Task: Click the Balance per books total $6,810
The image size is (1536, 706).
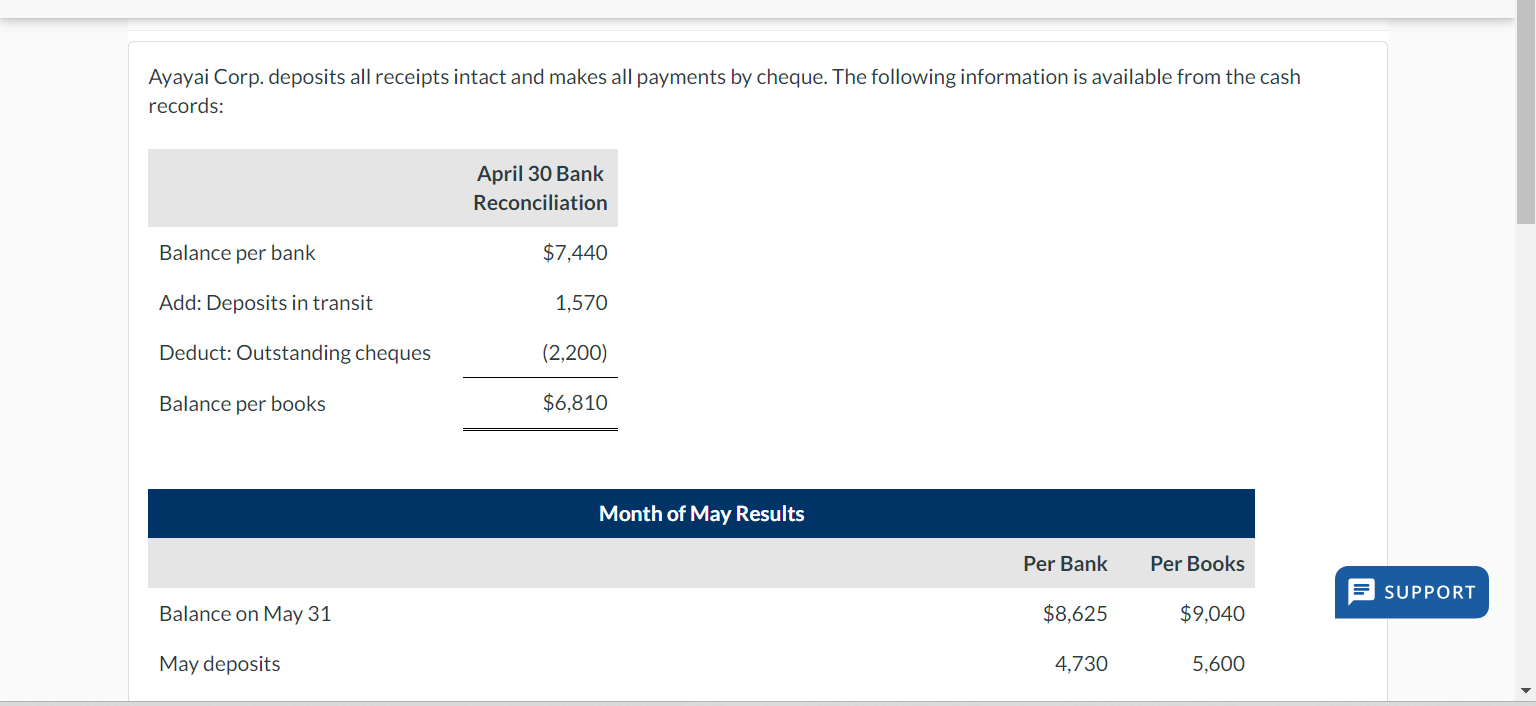Action: coord(575,403)
